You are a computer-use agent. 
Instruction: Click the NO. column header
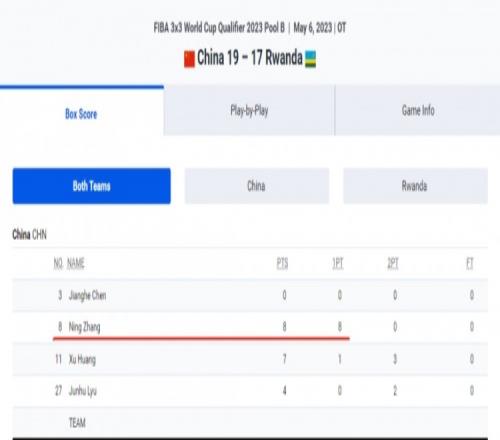58,264
